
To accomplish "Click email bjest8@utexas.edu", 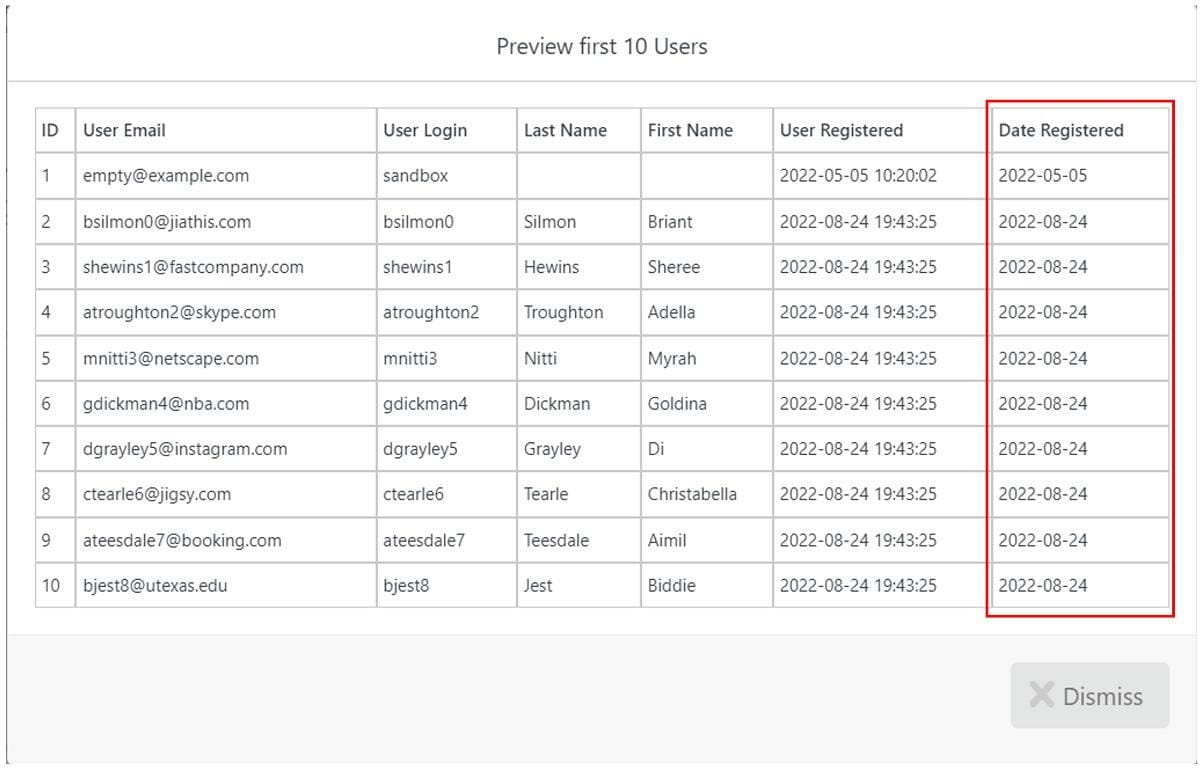I will (x=155, y=585).
